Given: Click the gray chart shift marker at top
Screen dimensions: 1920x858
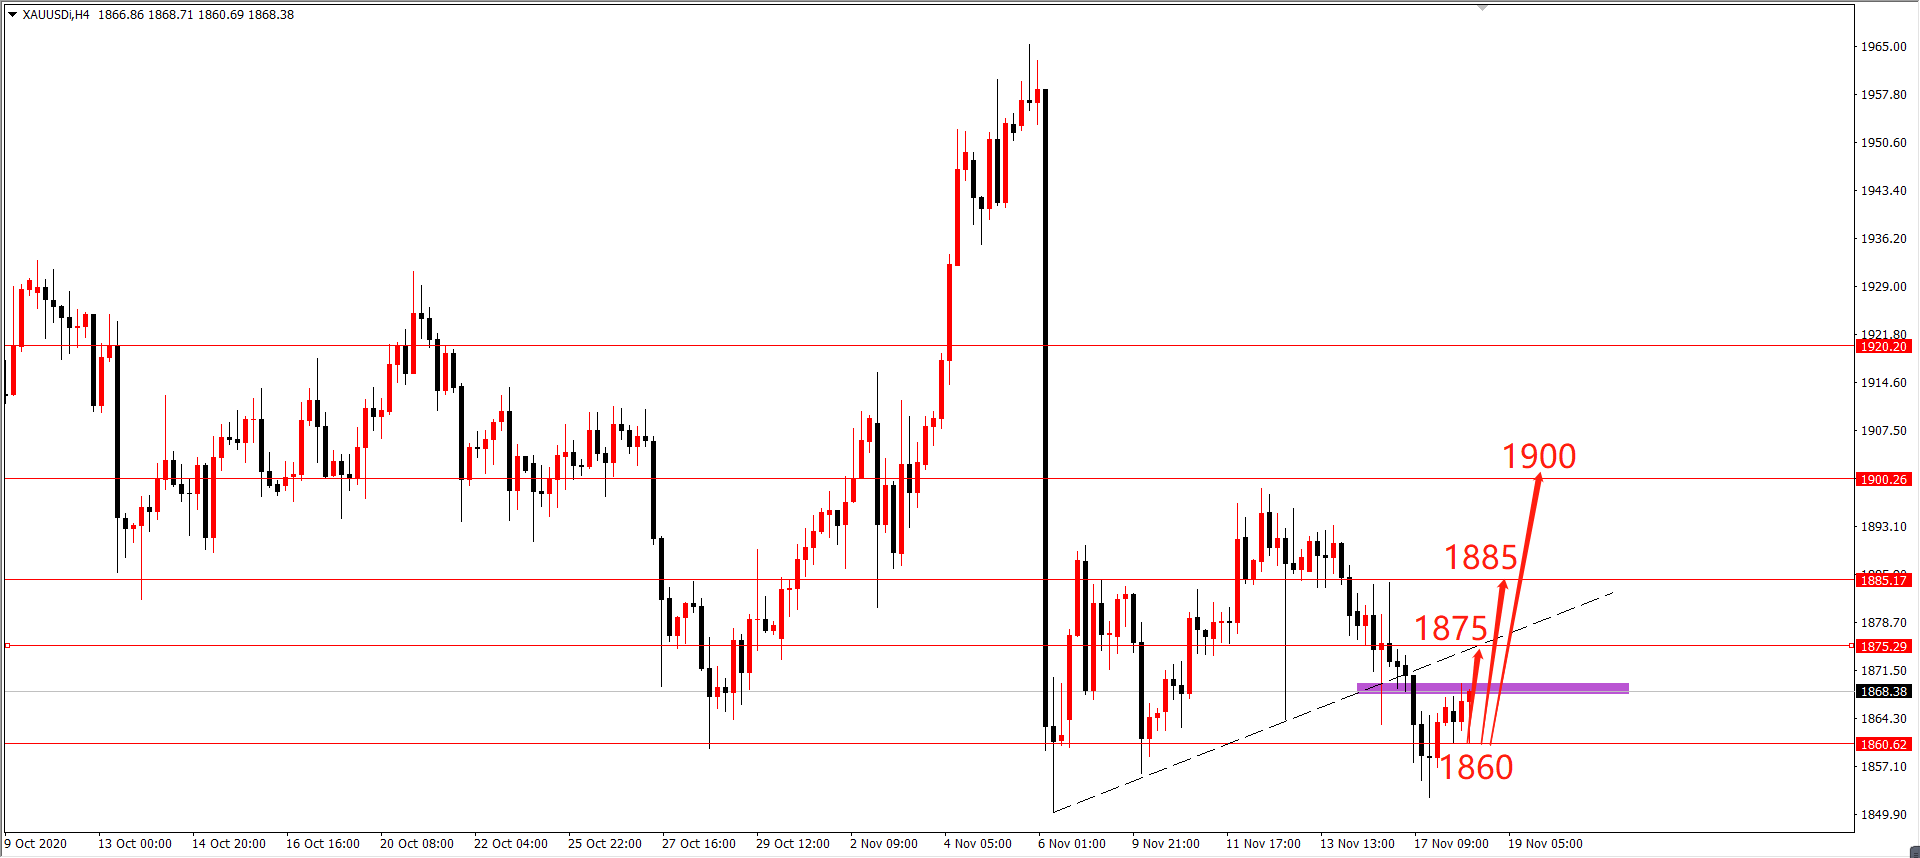Looking at the screenshot, I should pyautogui.click(x=1483, y=7).
